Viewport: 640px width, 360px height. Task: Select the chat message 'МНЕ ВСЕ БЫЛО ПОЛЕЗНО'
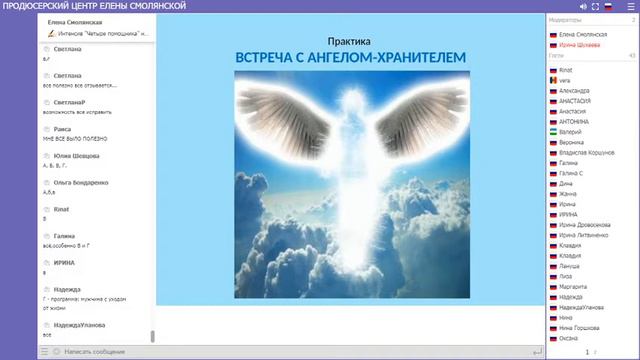pos(75,139)
